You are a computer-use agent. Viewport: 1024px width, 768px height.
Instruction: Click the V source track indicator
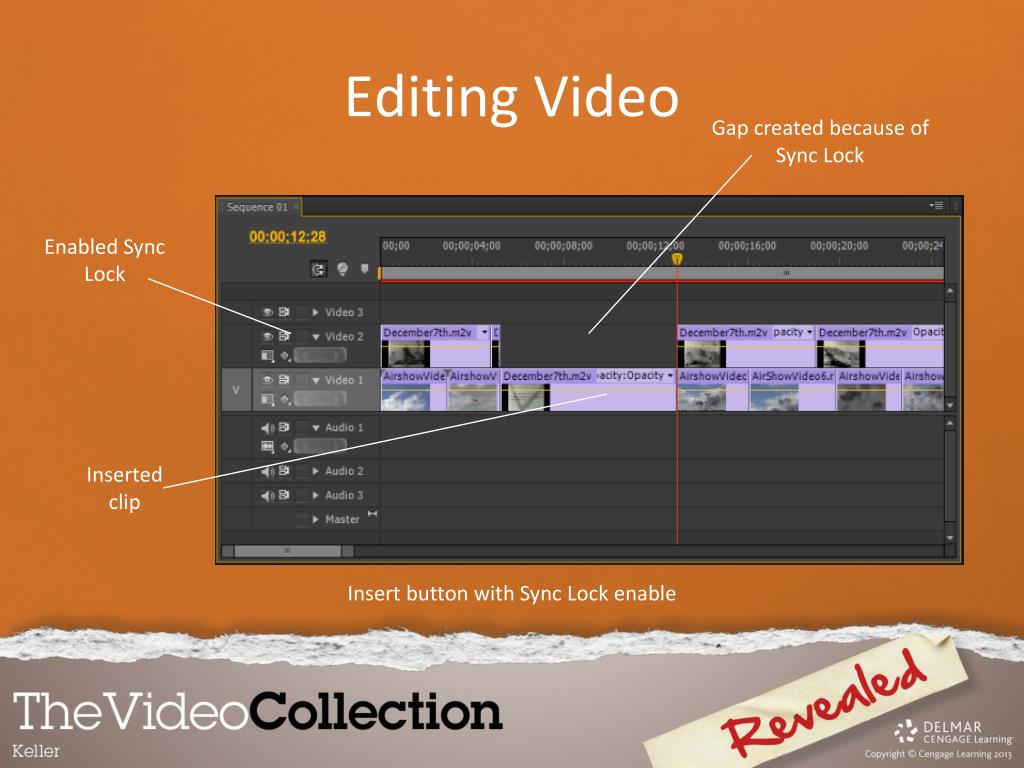tap(236, 390)
